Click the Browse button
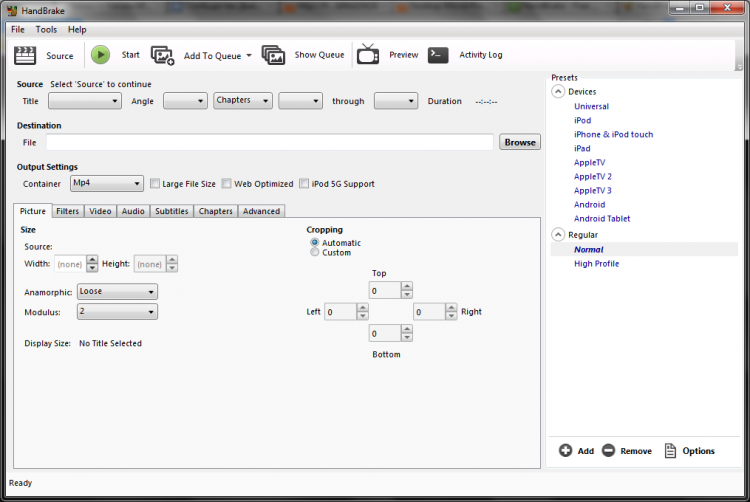The width and height of the screenshot is (750, 502). [520, 142]
